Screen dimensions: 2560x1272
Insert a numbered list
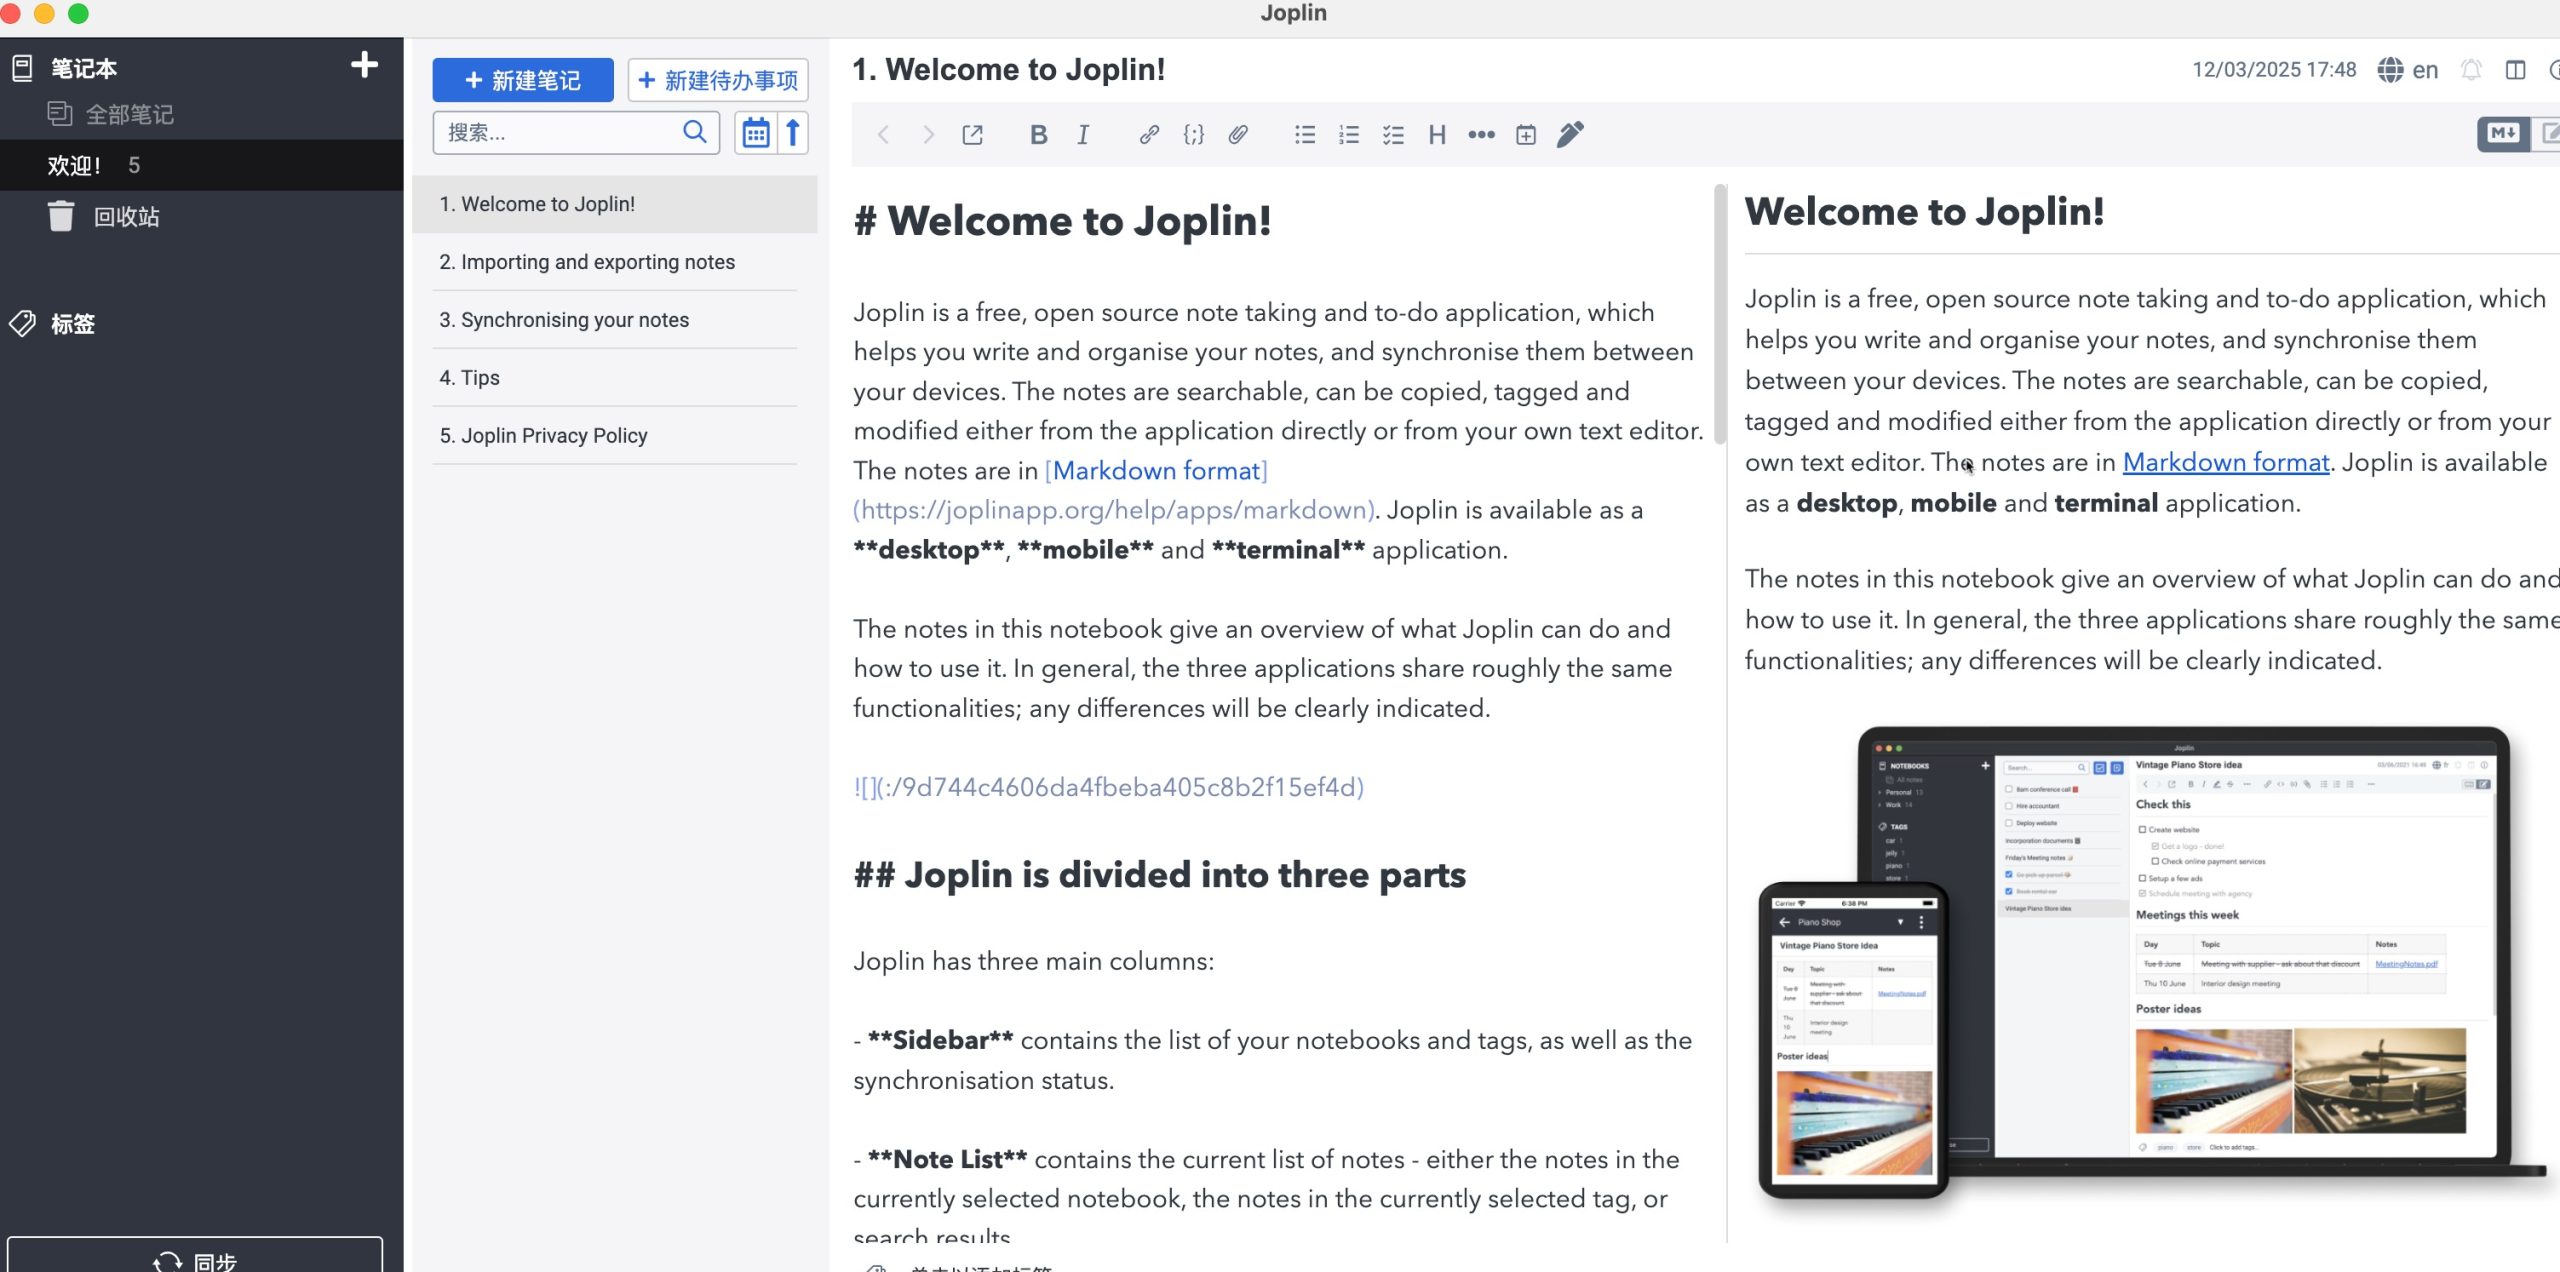pyautogui.click(x=1349, y=135)
